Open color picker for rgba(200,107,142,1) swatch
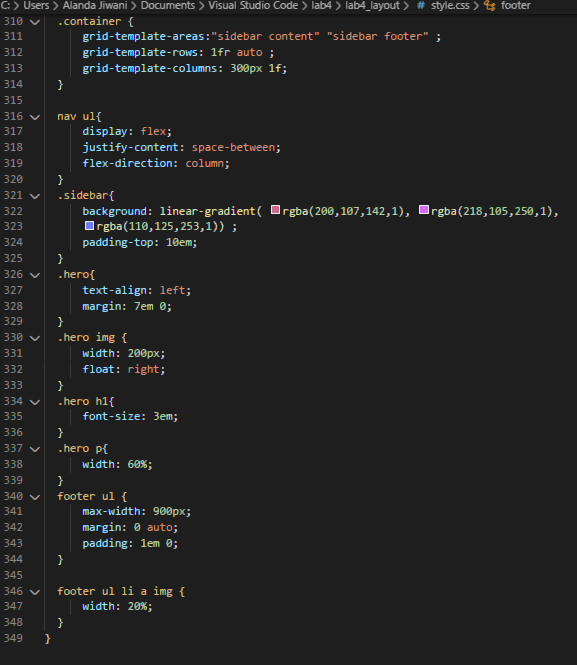 (x=275, y=210)
